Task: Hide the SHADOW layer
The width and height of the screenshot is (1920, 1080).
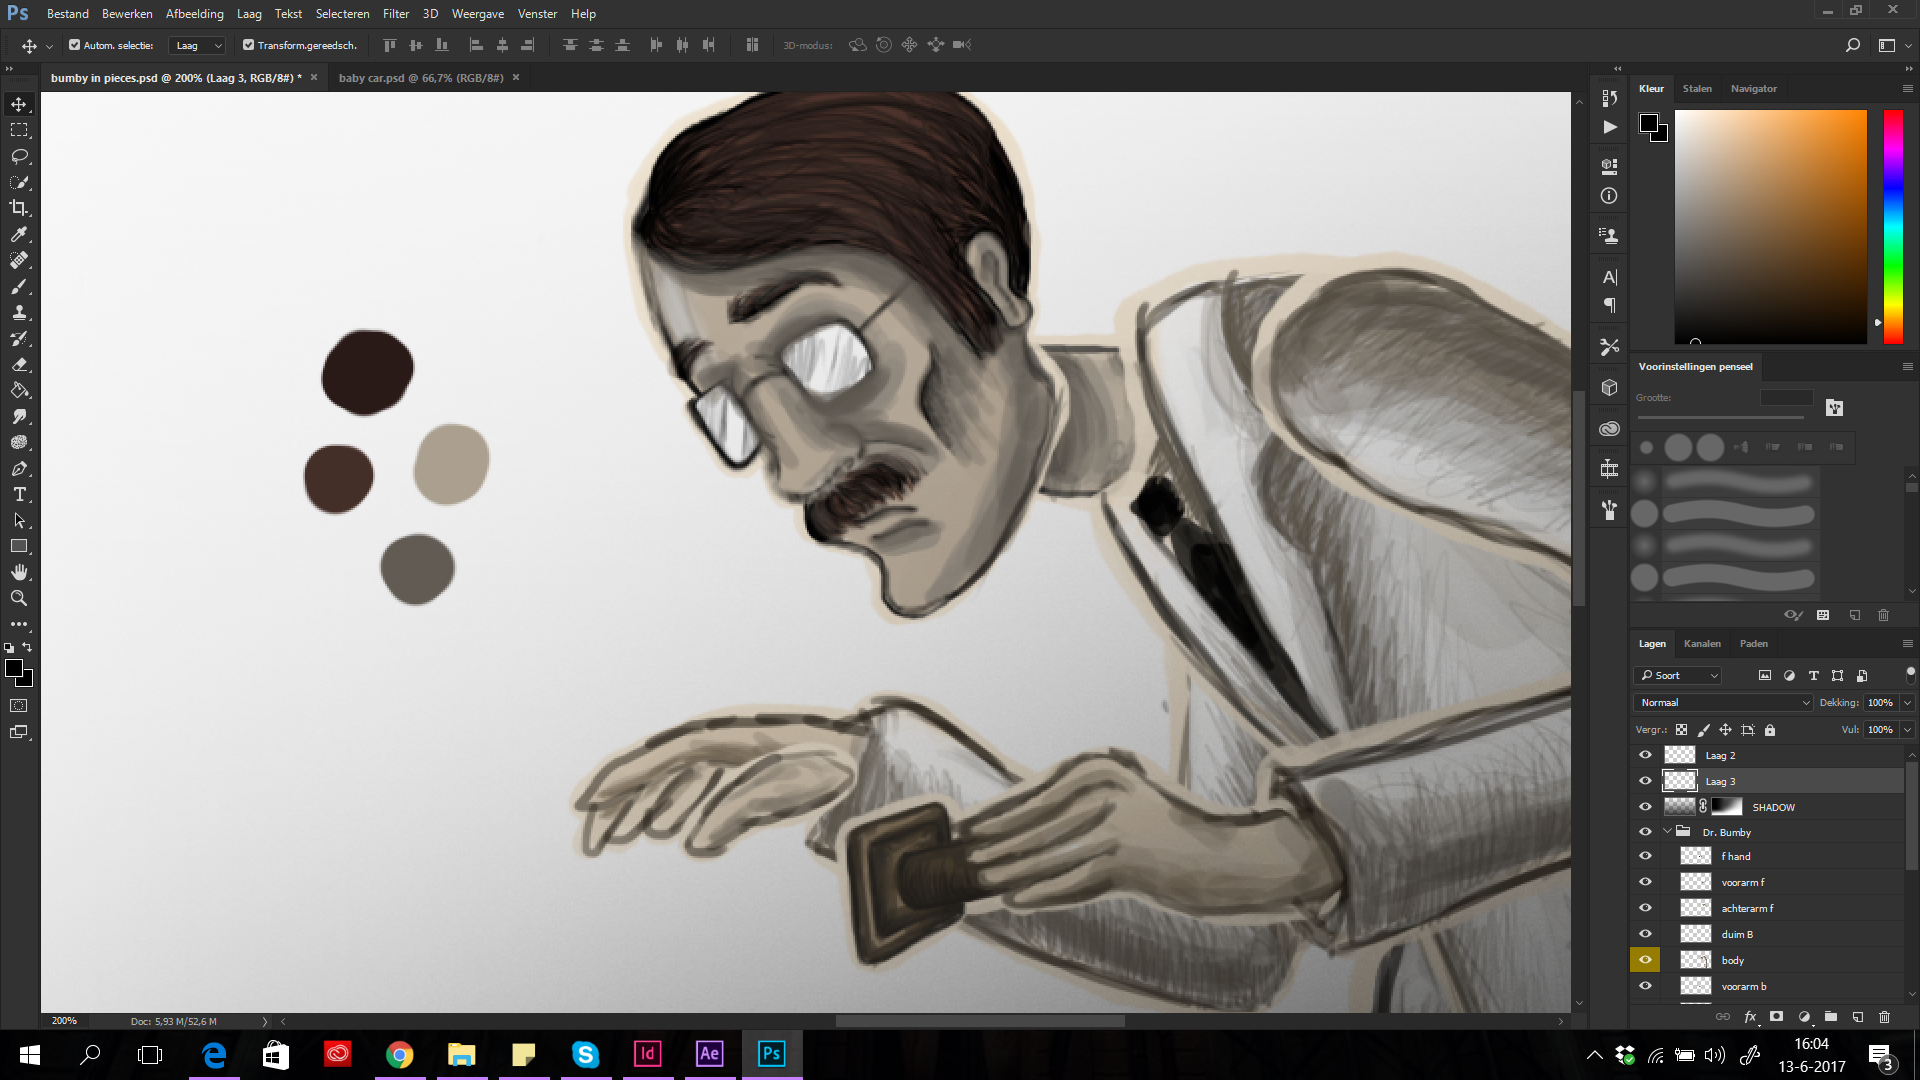Action: 1645,807
